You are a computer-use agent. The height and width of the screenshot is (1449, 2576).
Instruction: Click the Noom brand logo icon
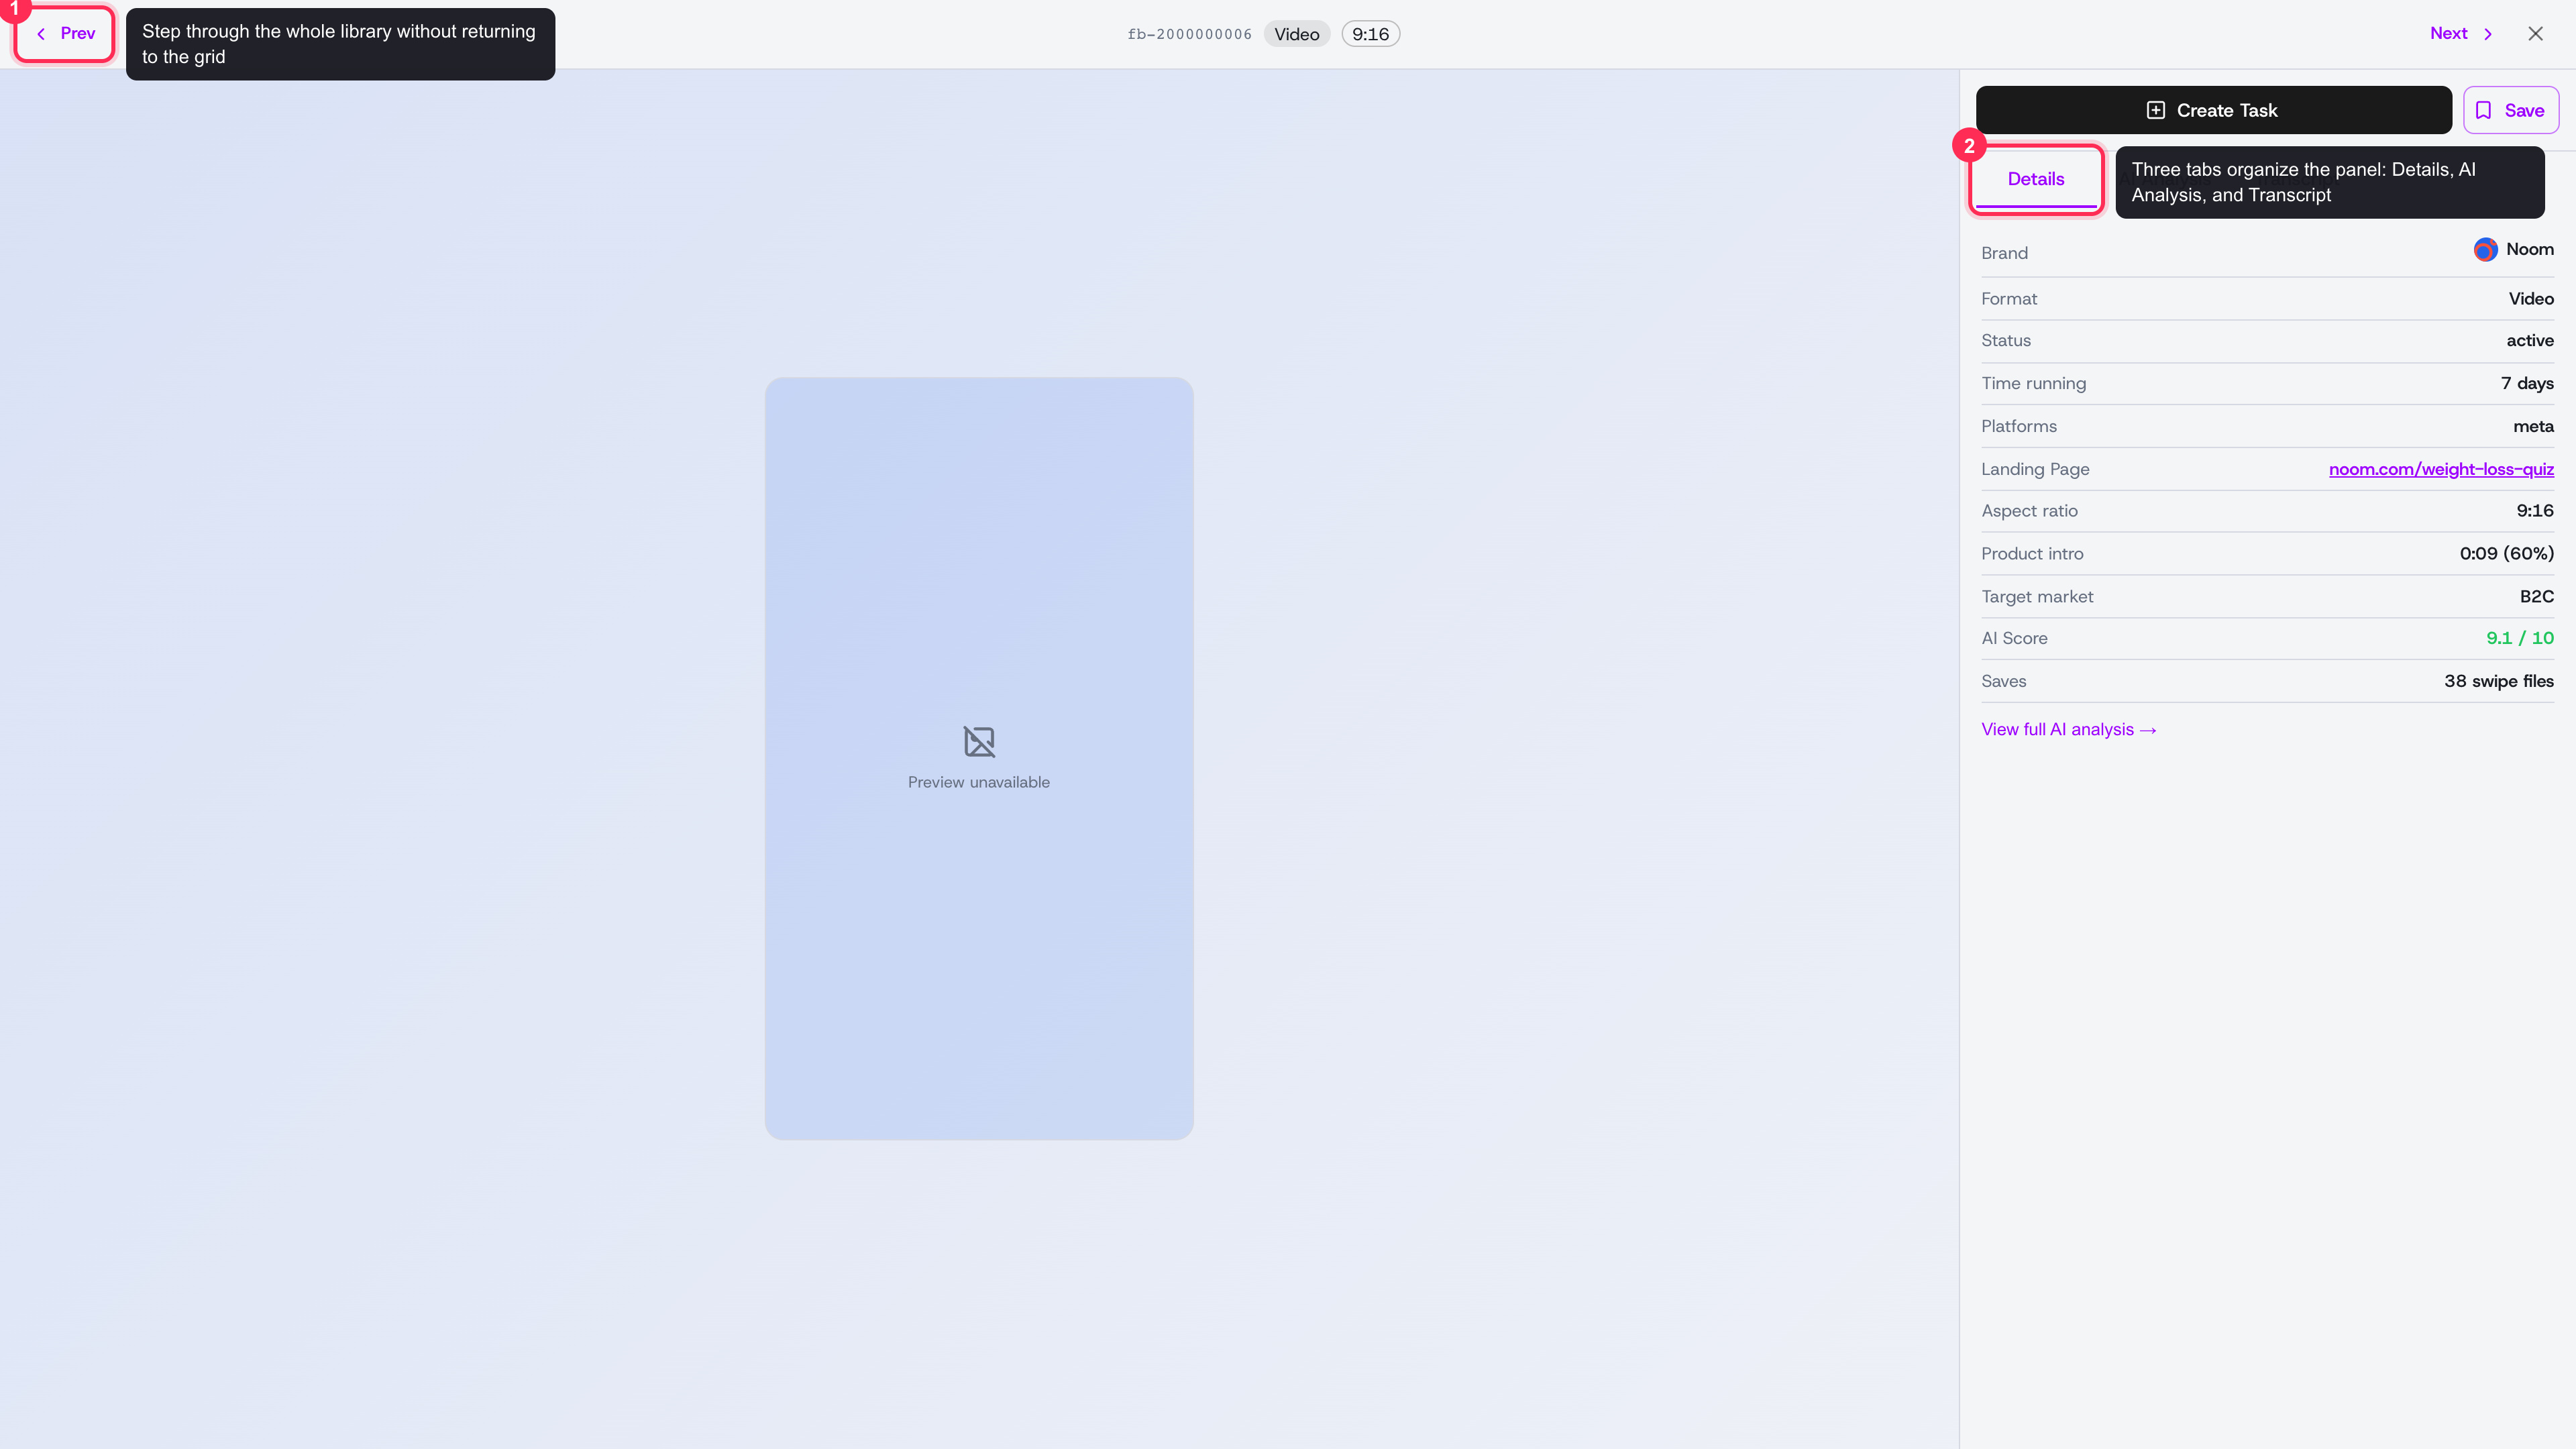pyautogui.click(x=2485, y=250)
